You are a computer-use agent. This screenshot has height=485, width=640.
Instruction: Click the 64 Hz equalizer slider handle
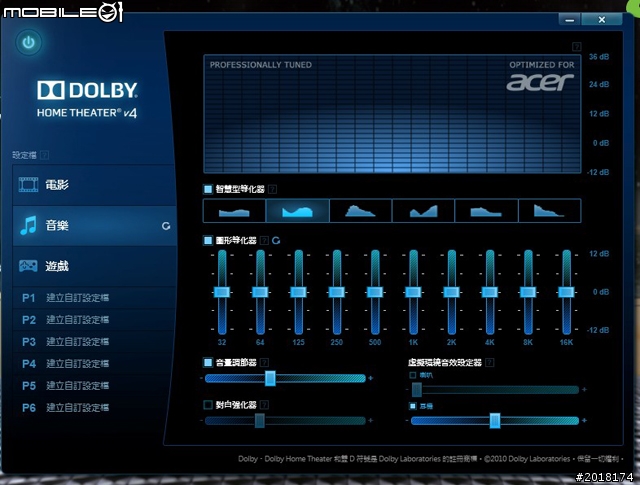(x=260, y=292)
